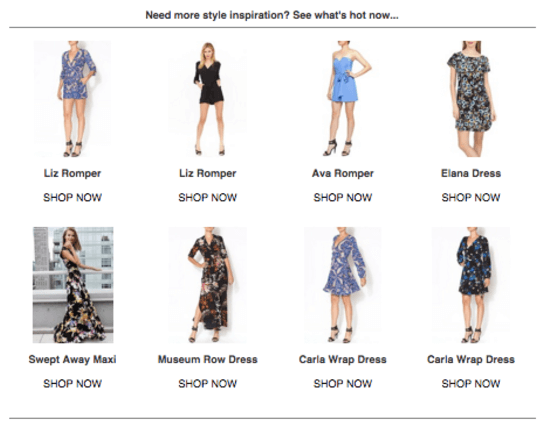Click the style inspiration header text
This screenshot has width=551, height=432.
(x=272, y=15)
